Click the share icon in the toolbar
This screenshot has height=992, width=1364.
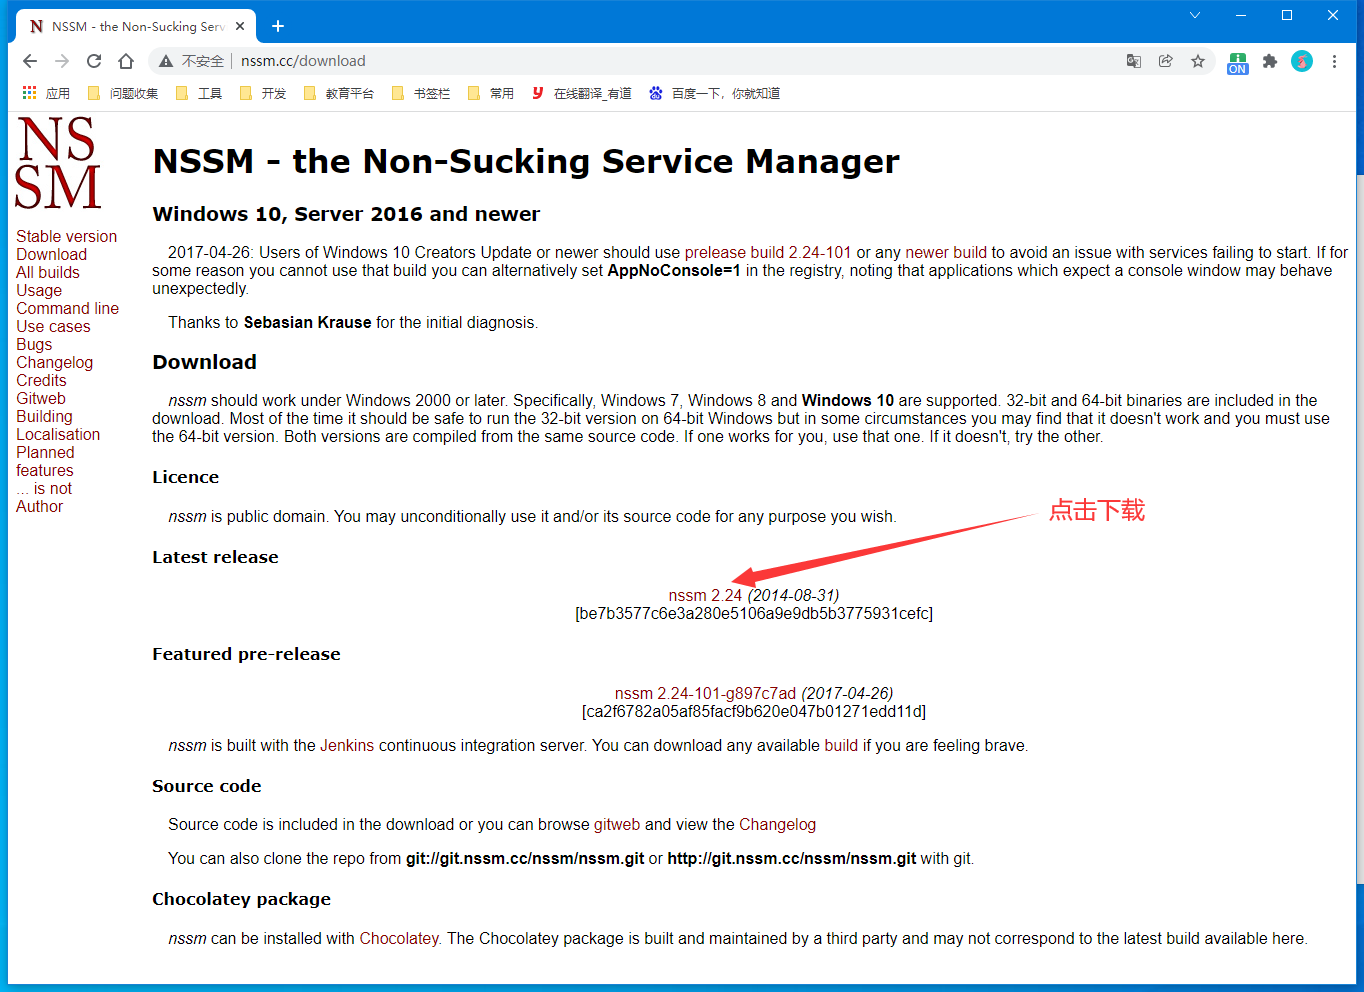pos(1165,61)
